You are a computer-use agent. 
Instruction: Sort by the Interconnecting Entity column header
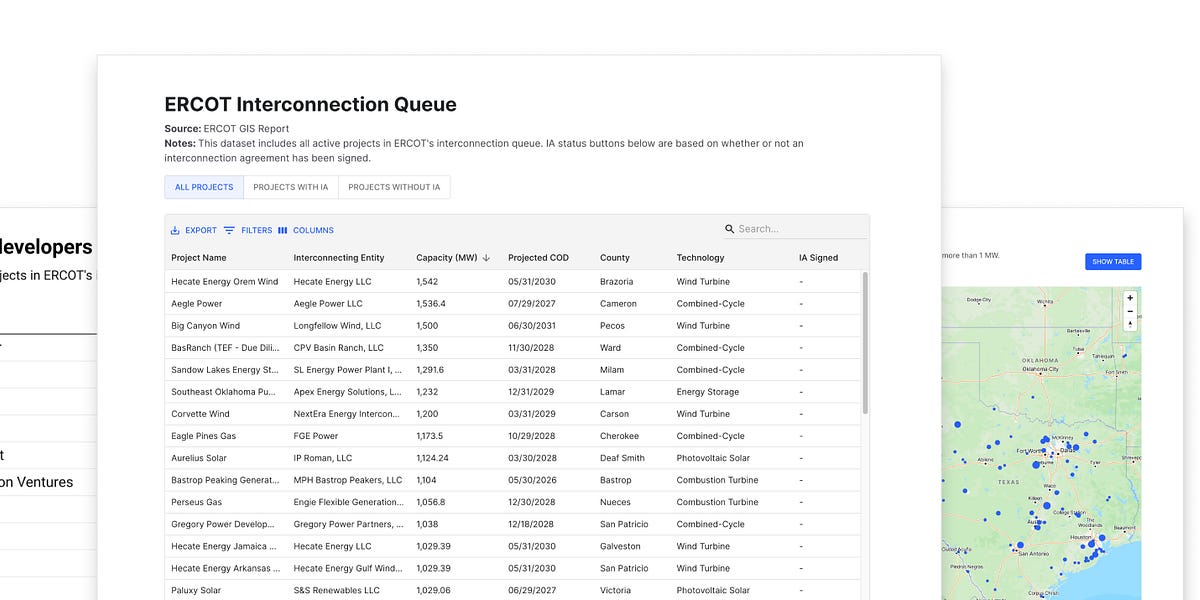point(339,258)
